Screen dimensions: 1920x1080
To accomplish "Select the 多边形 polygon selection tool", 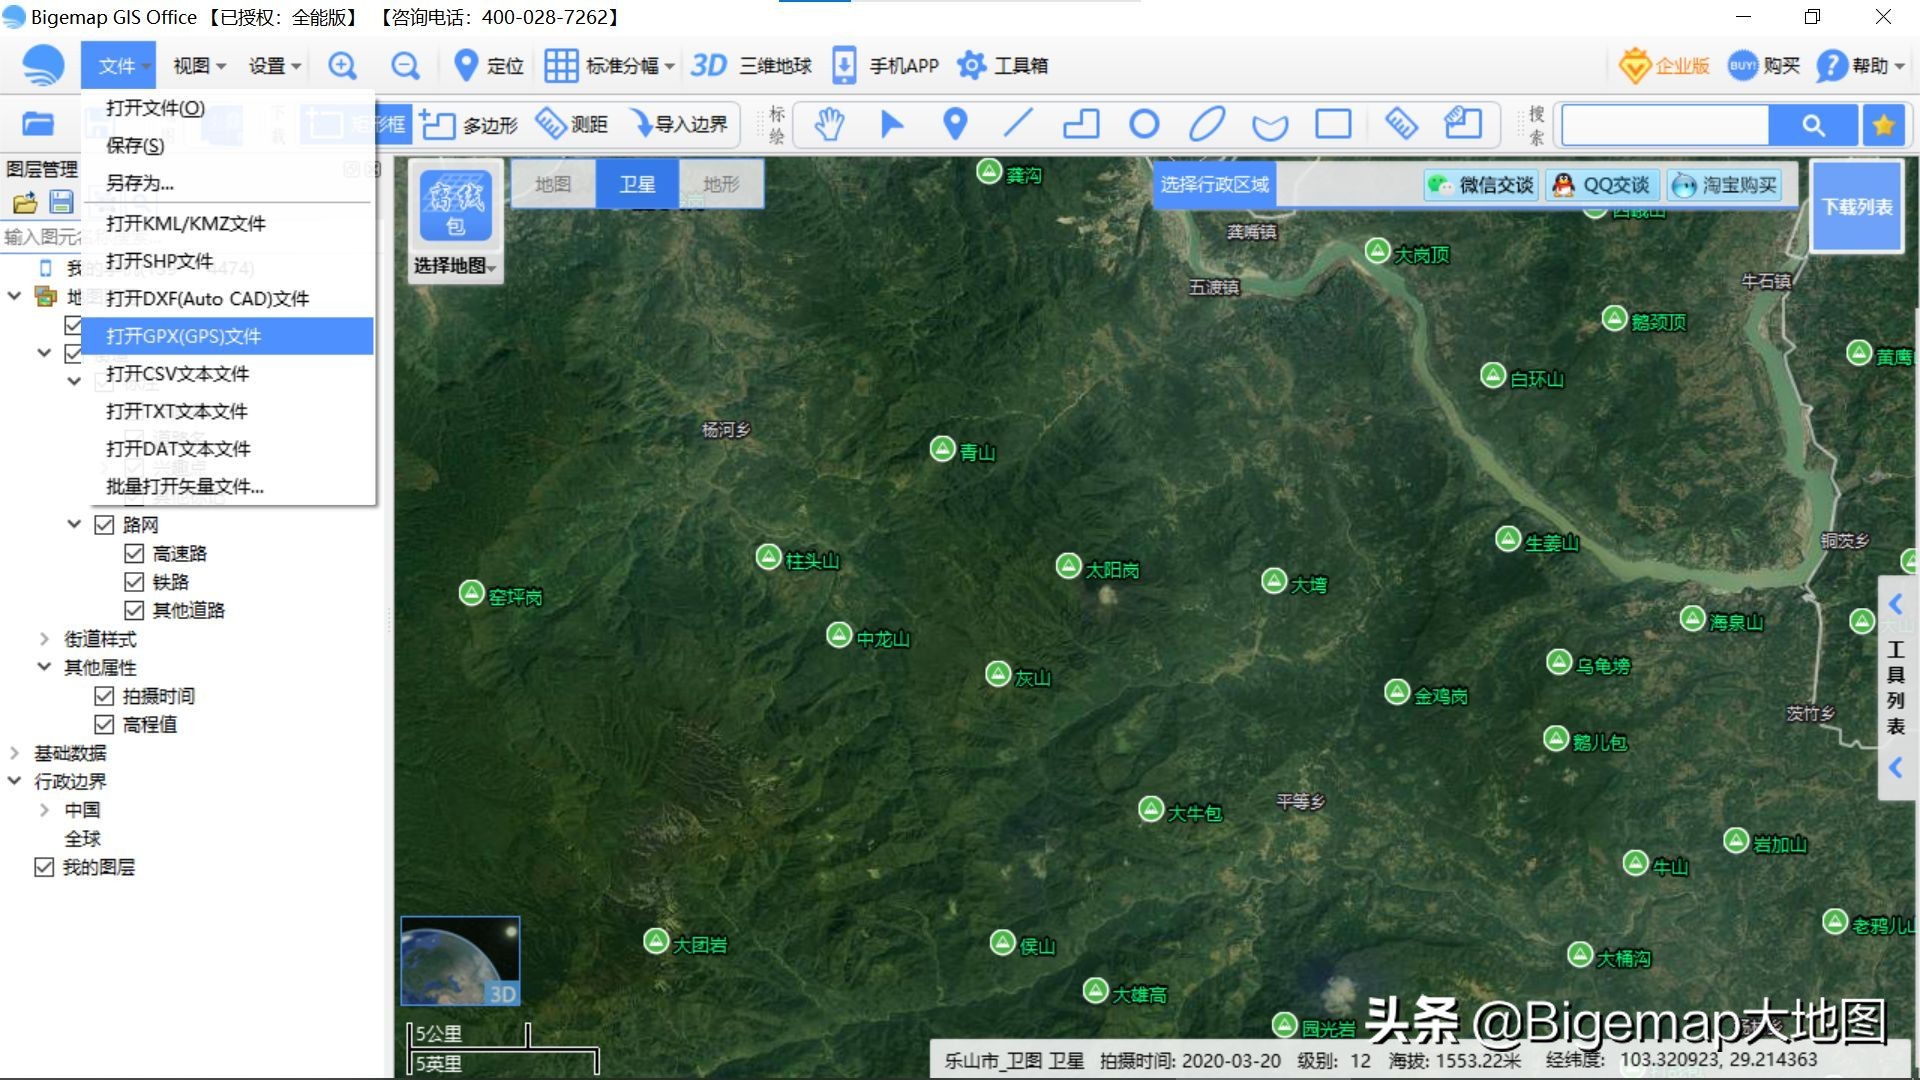I will click(468, 124).
